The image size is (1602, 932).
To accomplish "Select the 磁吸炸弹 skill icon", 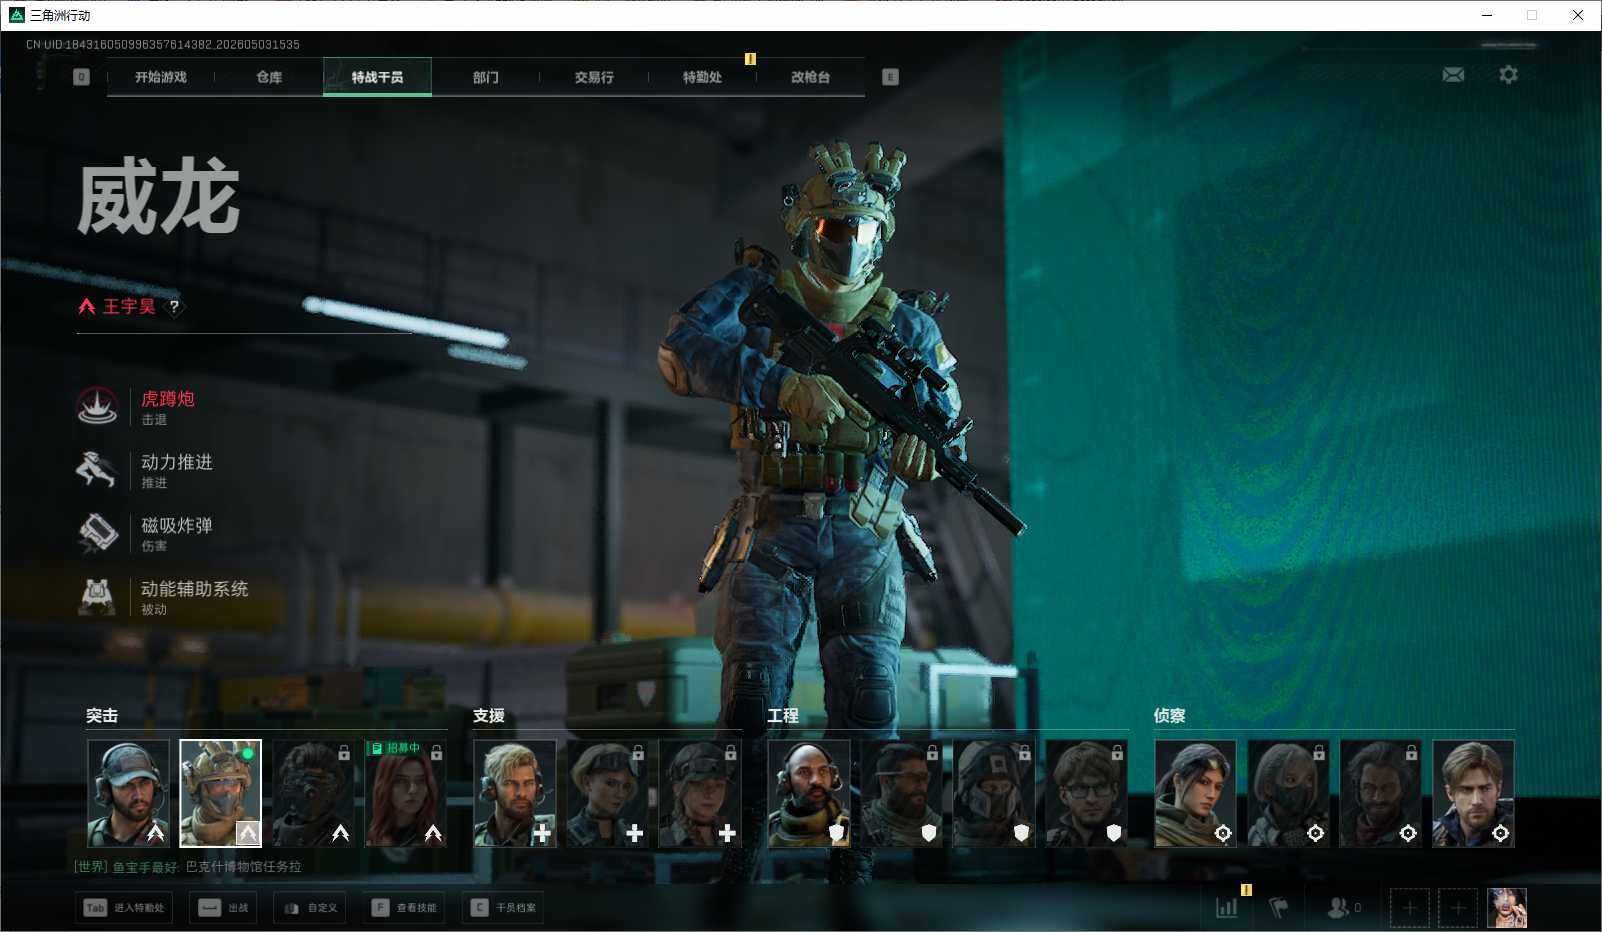I will pyautogui.click(x=98, y=533).
